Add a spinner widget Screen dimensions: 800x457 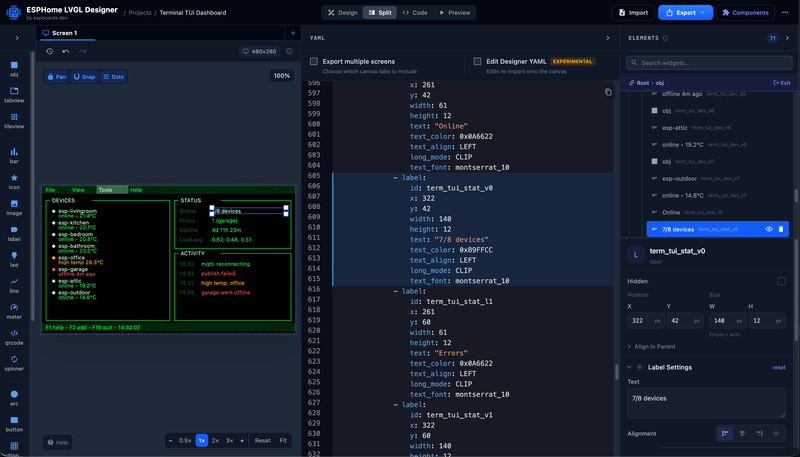click(x=14, y=363)
